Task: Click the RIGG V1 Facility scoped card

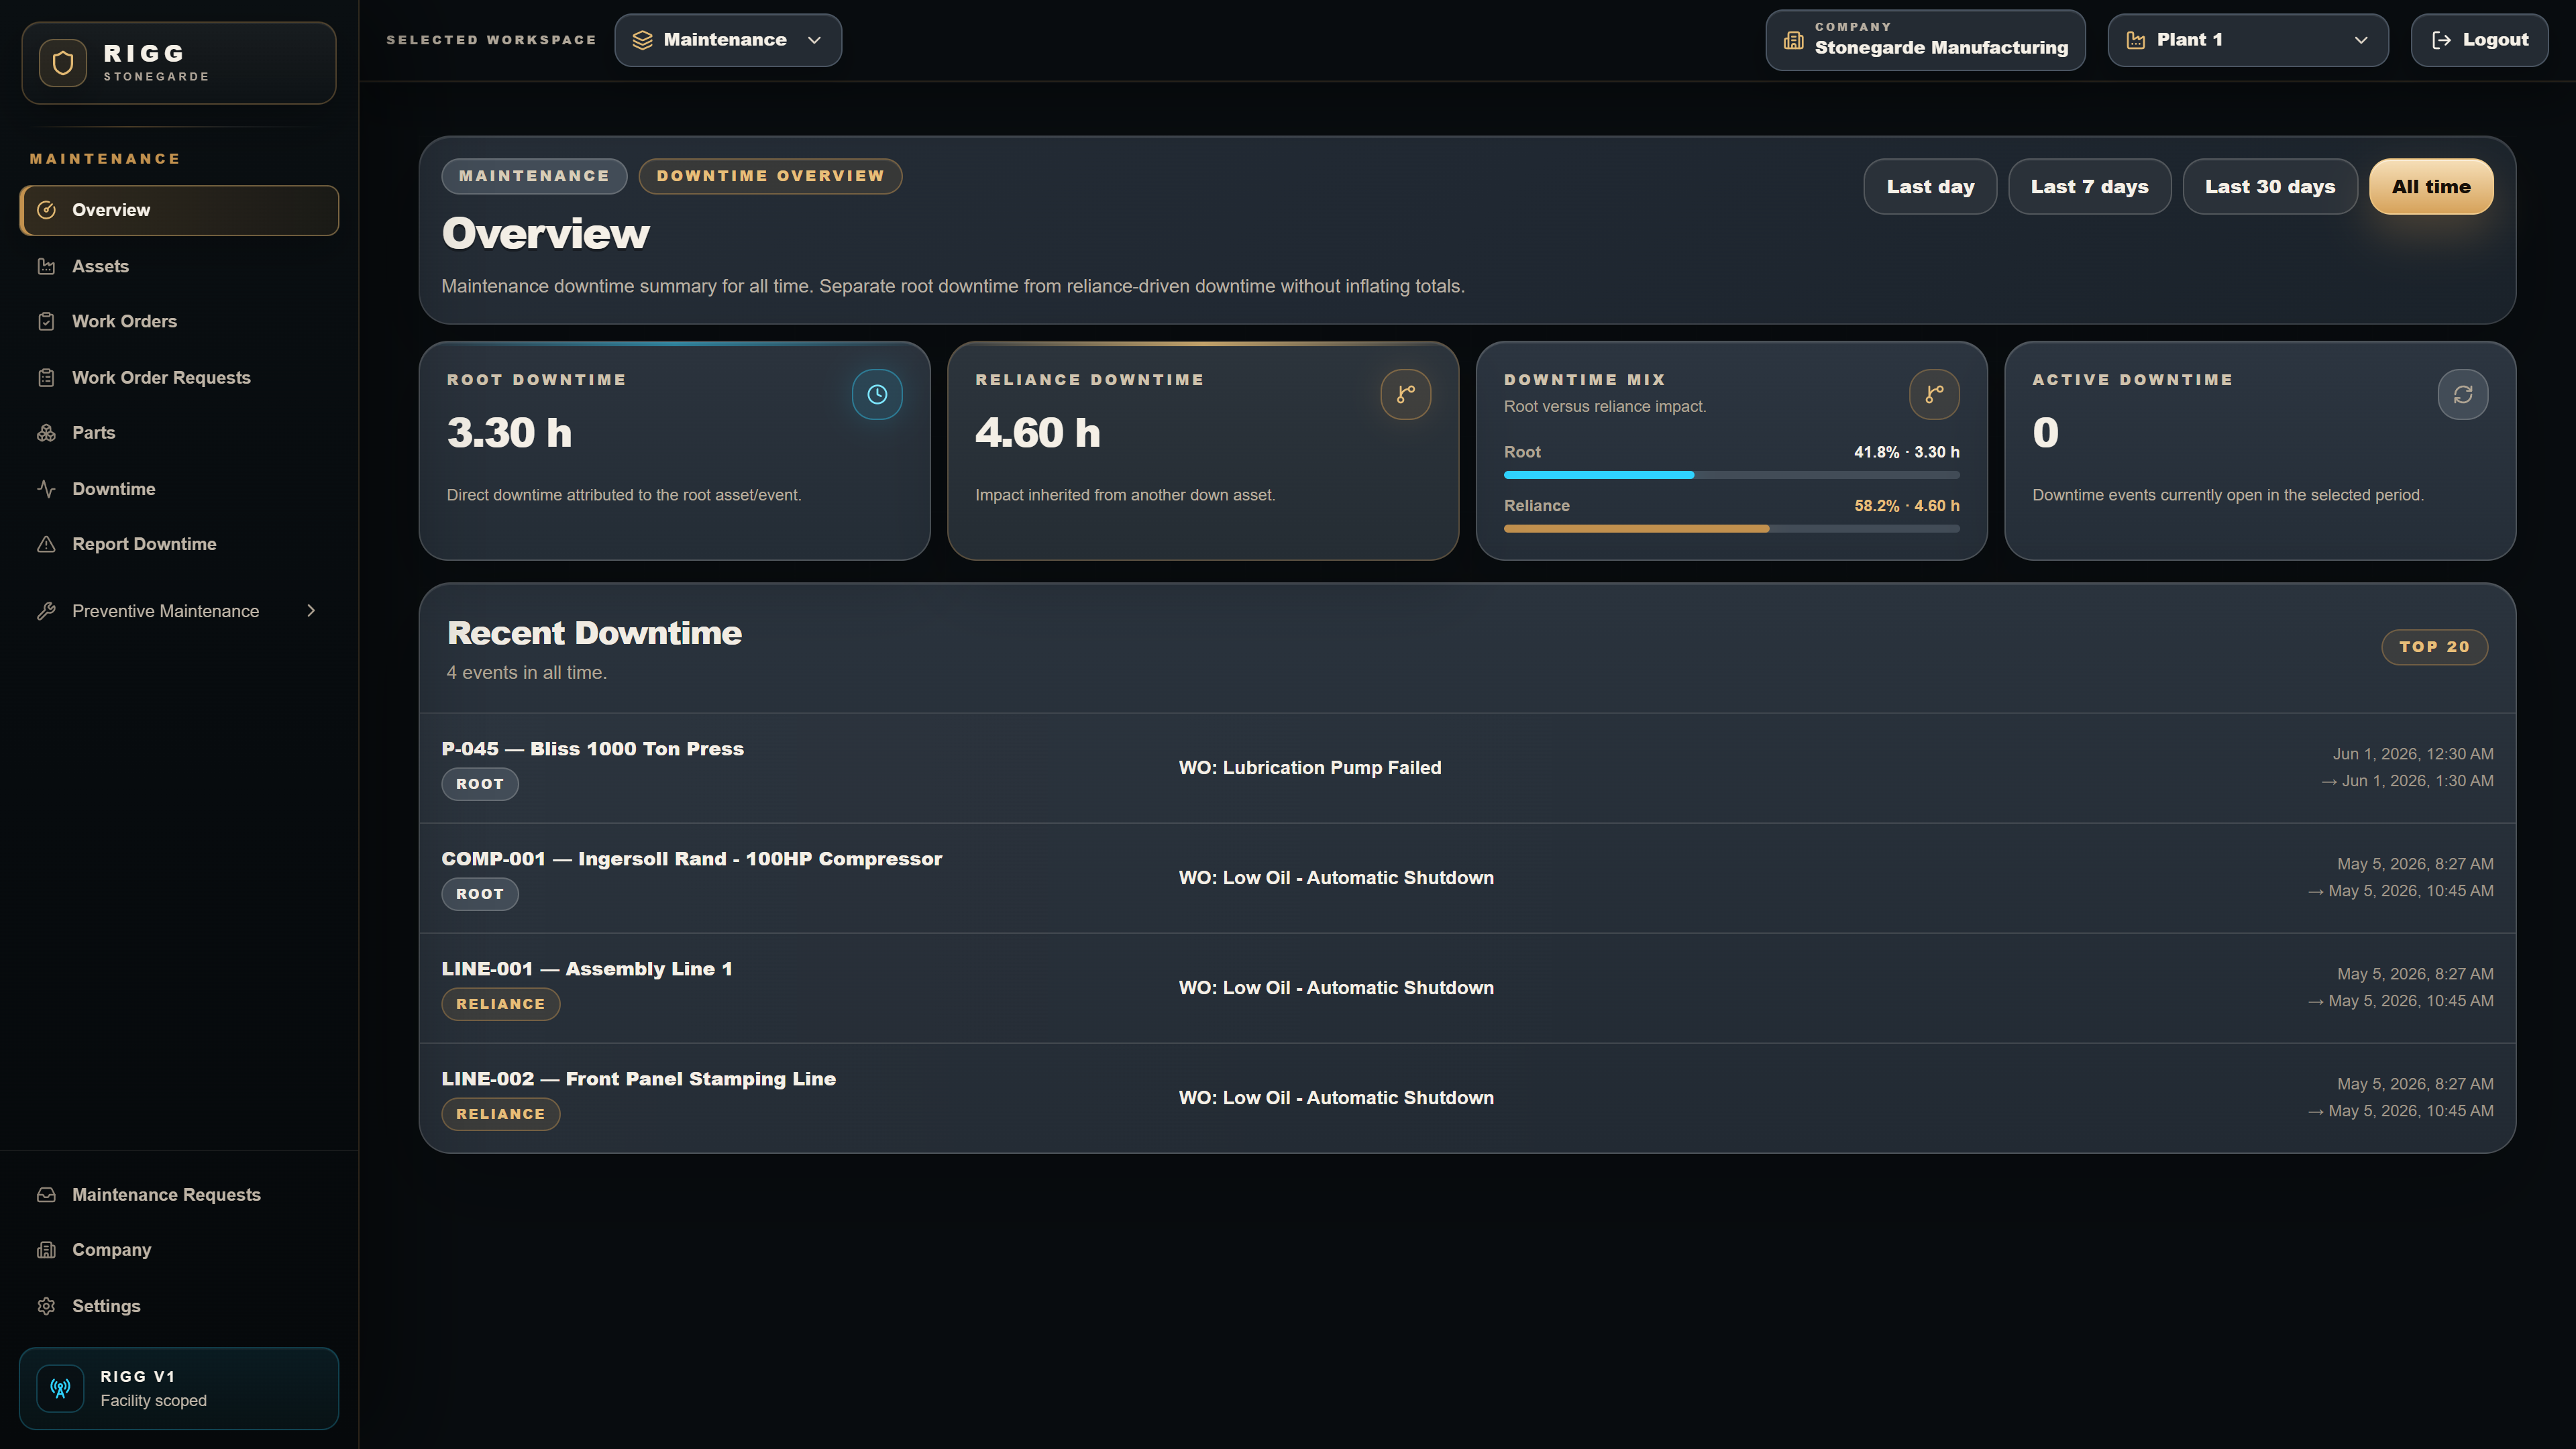Action: tap(179, 1388)
